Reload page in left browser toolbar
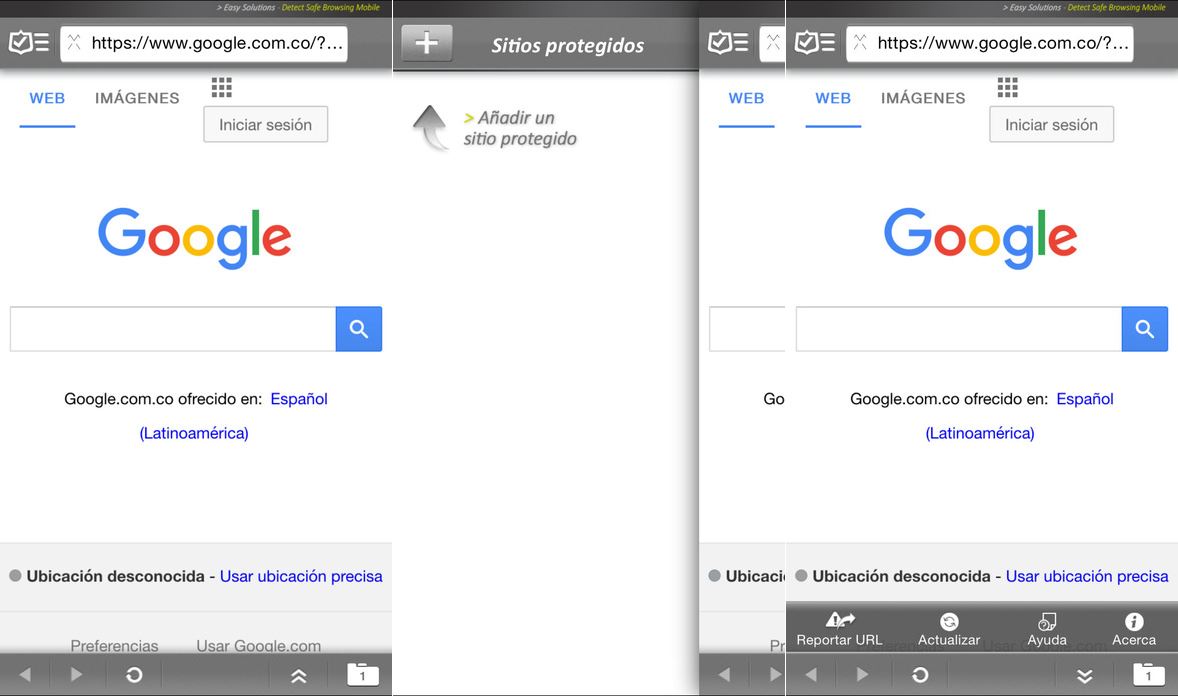The image size is (1178, 696). pos(134,675)
